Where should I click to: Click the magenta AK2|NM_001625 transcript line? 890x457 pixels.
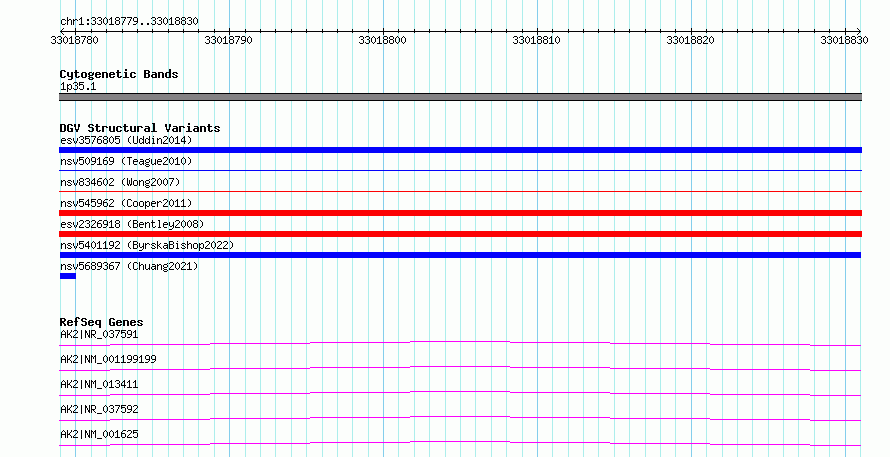(460, 443)
